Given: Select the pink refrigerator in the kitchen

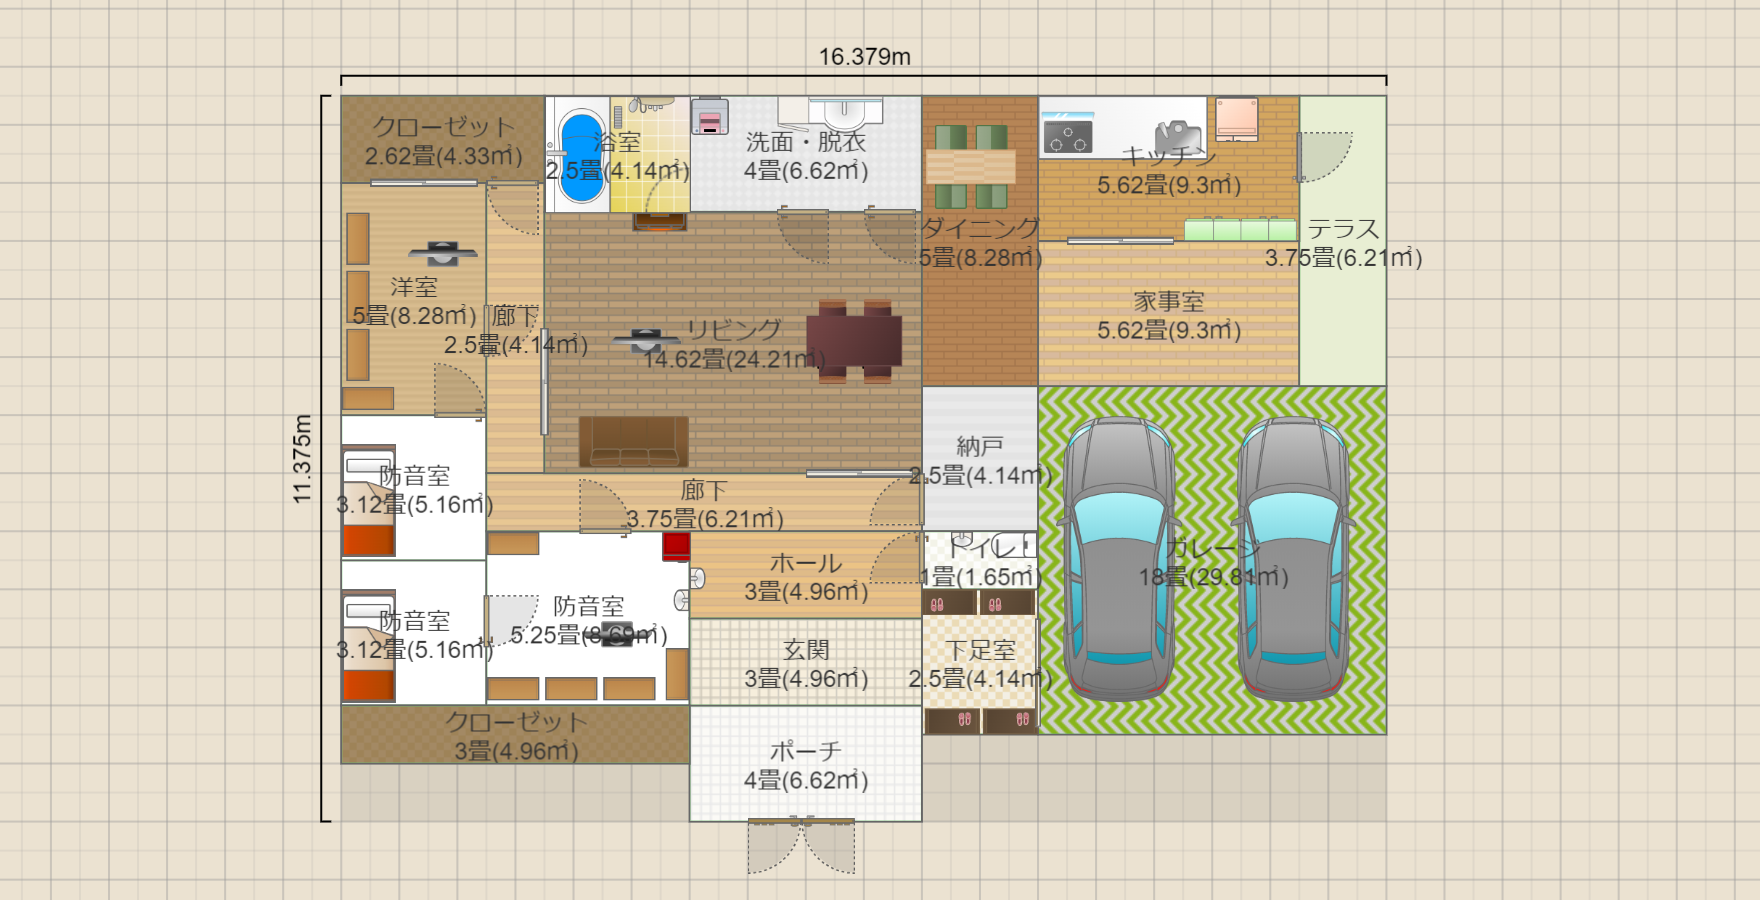Looking at the screenshot, I should point(1237,119).
